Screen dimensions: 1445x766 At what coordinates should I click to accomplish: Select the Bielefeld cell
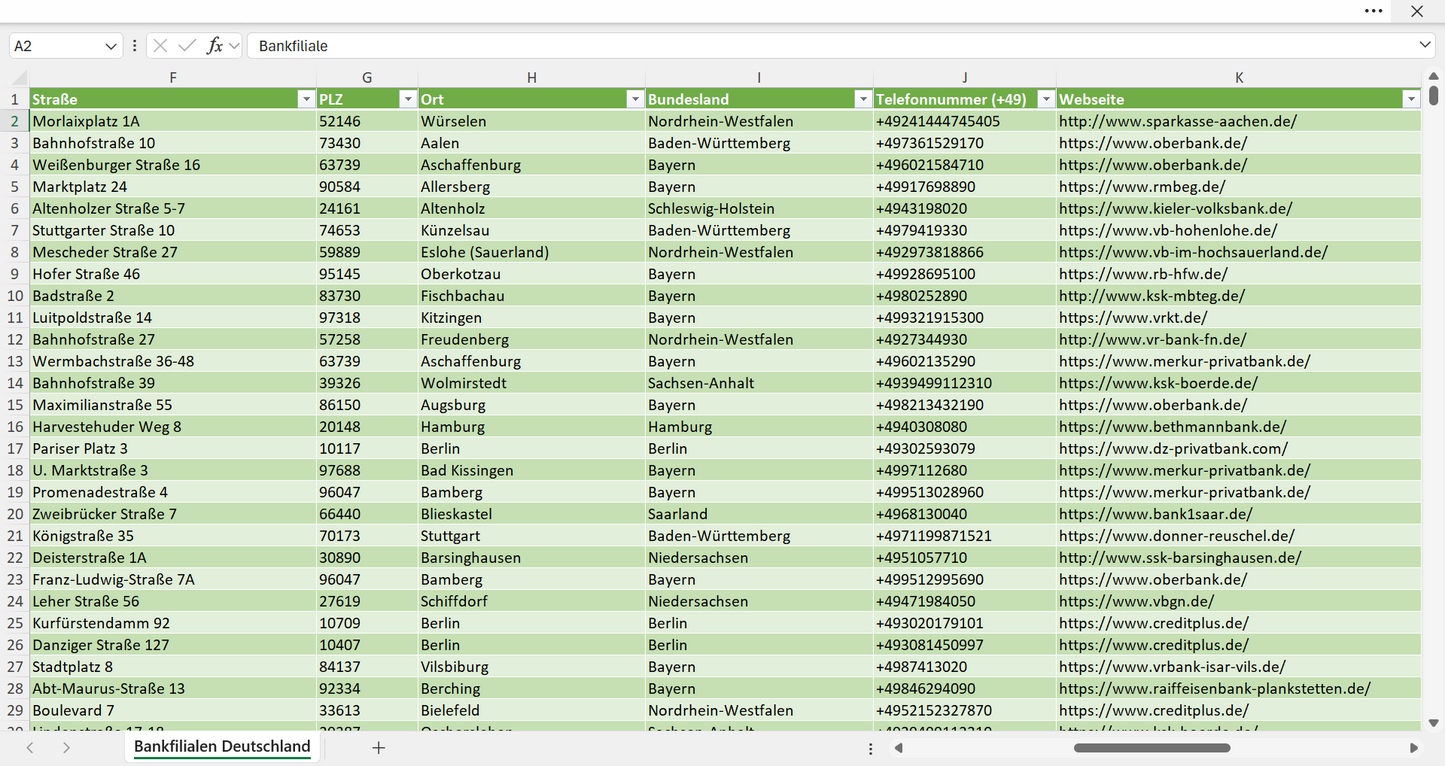(x=532, y=710)
